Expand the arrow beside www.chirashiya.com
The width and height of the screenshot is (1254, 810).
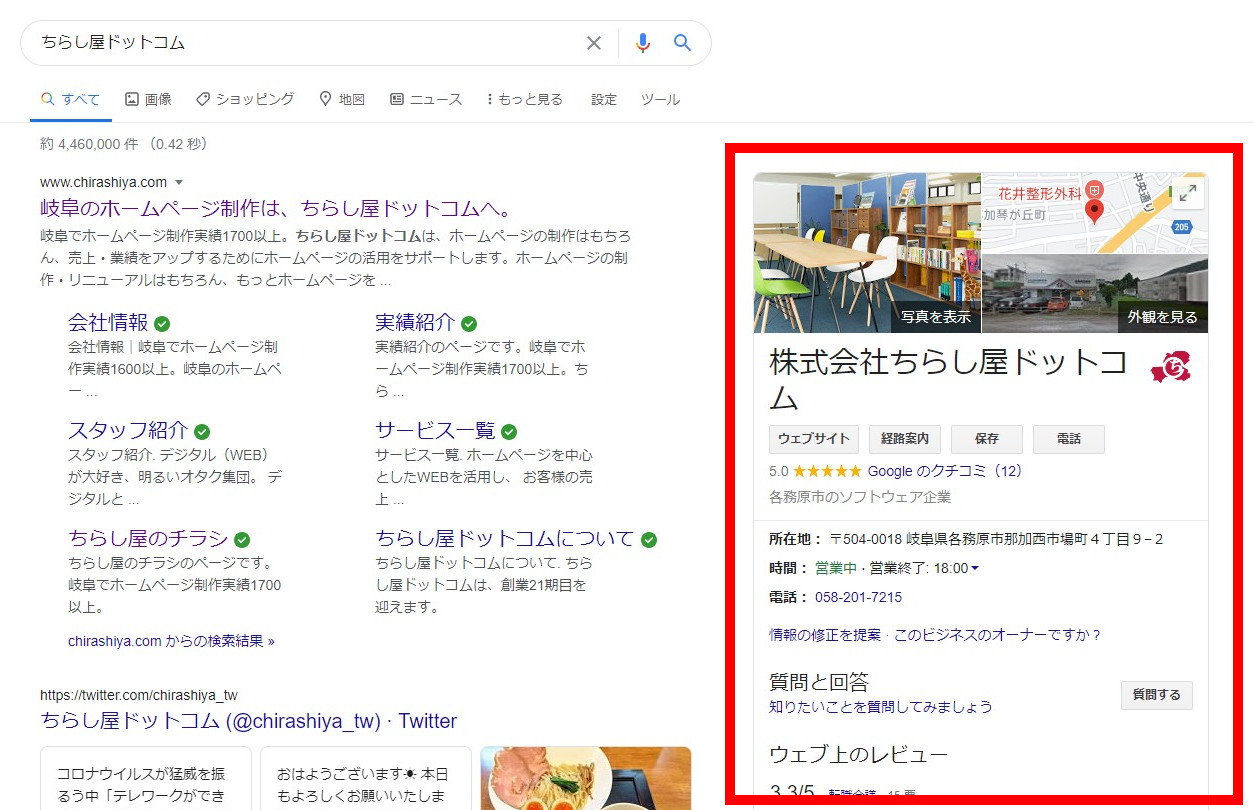coord(179,182)
